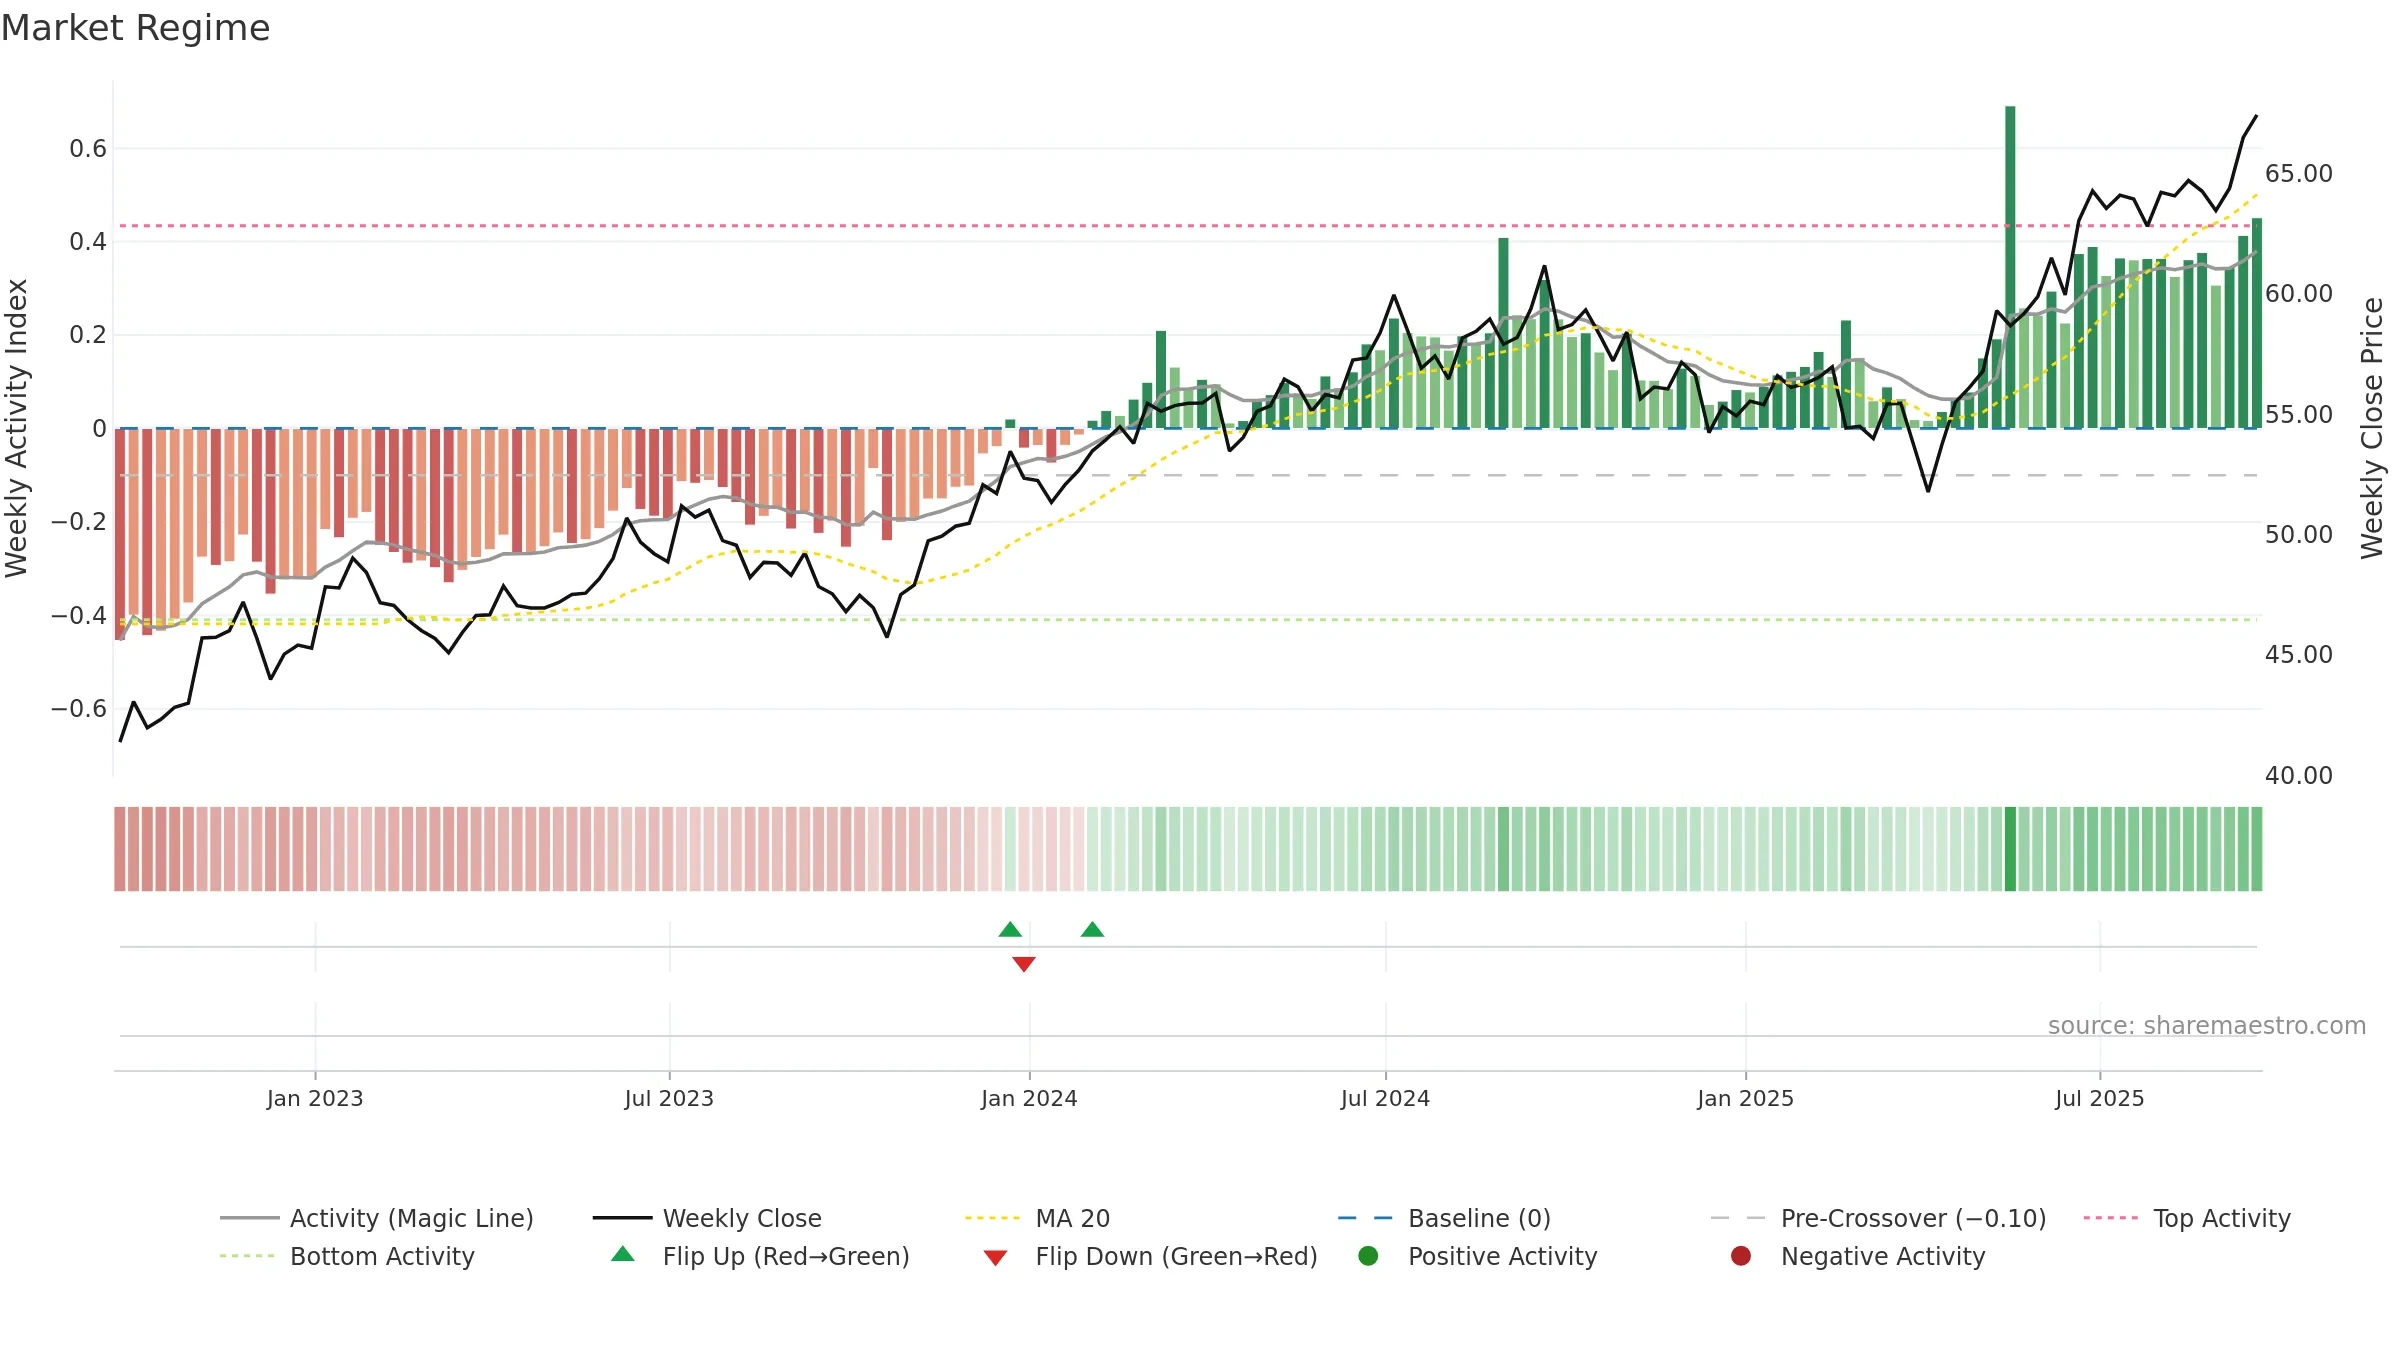Click the Jan 2023 x-axis label
The width and height of the screenshot is (2400, 1350).
pos(315,1099)
